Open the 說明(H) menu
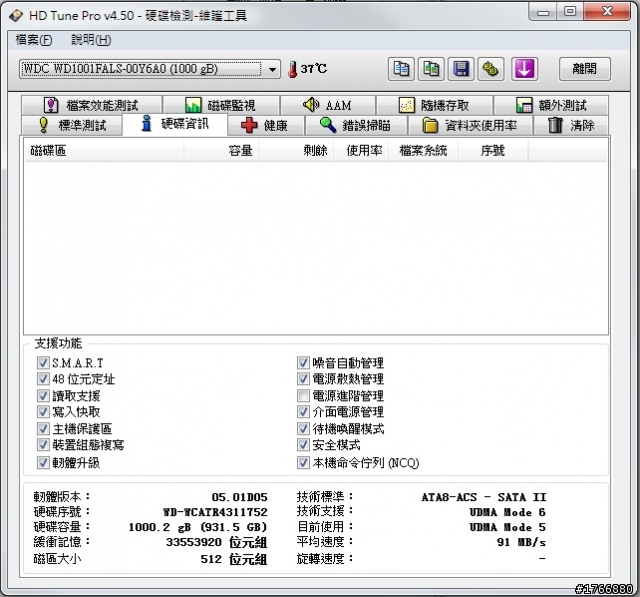 tap(91, 40)
